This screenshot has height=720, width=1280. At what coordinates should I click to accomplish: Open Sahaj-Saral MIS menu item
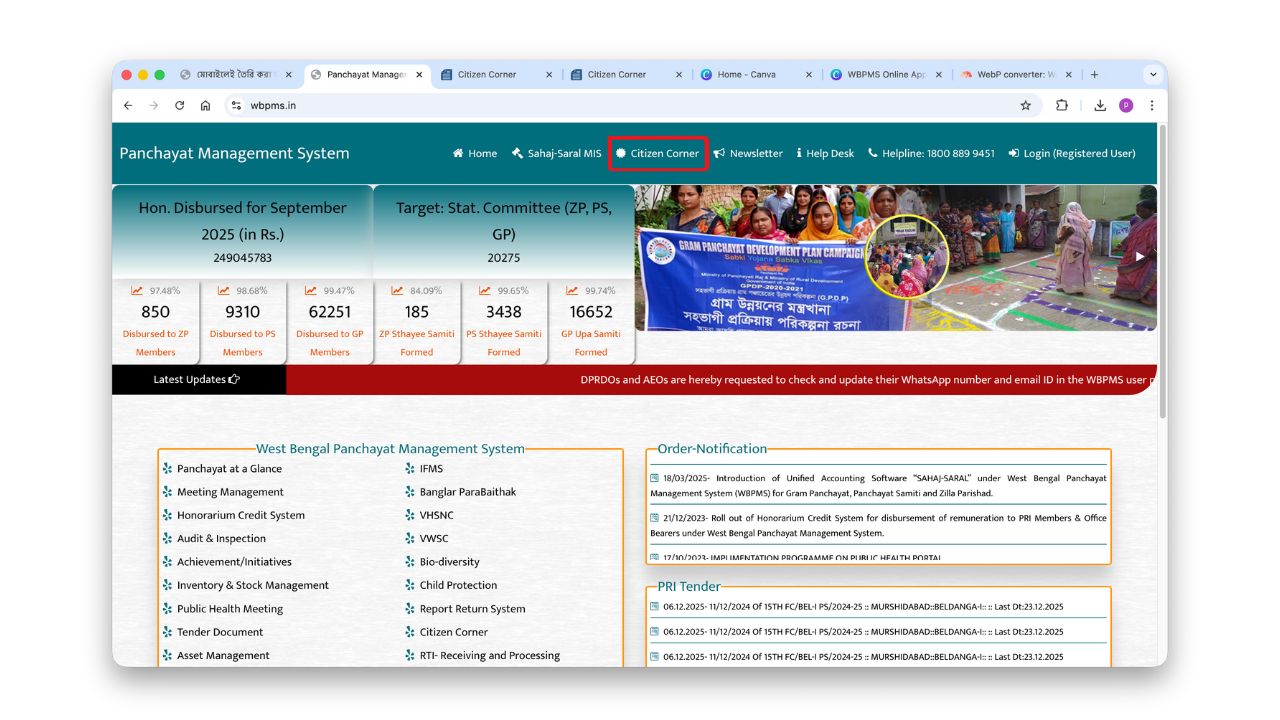pos(557,154)
